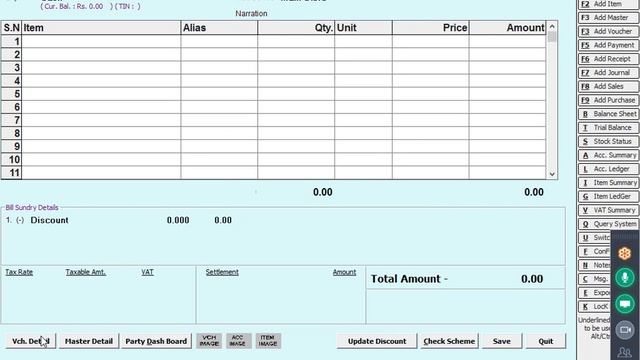Click the Alias column header
This screenshot has width=640, height=360.
219,28
